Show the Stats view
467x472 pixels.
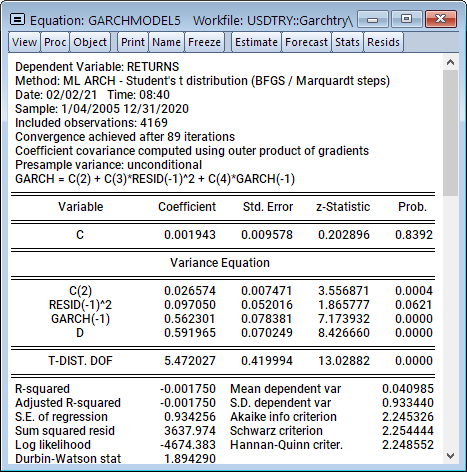coord(347,42)
